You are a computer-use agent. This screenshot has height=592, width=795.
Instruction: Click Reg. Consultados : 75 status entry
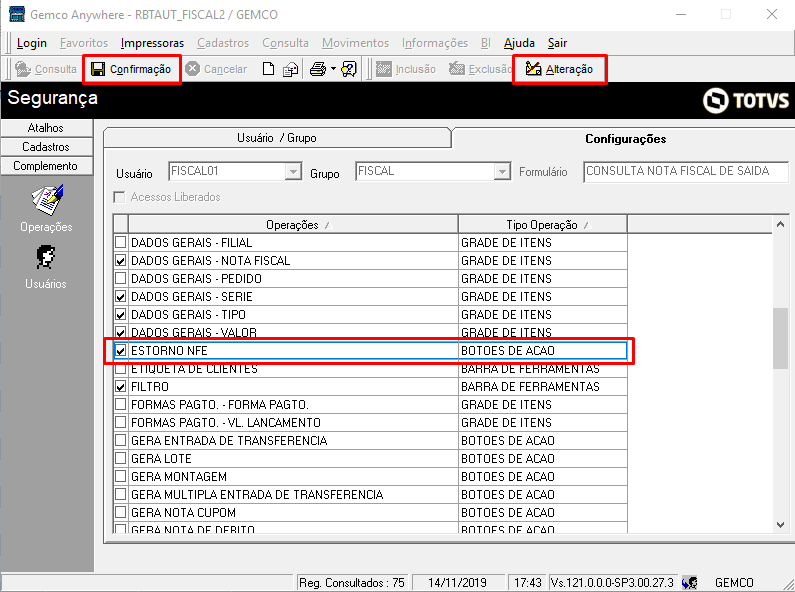point(352,583)
